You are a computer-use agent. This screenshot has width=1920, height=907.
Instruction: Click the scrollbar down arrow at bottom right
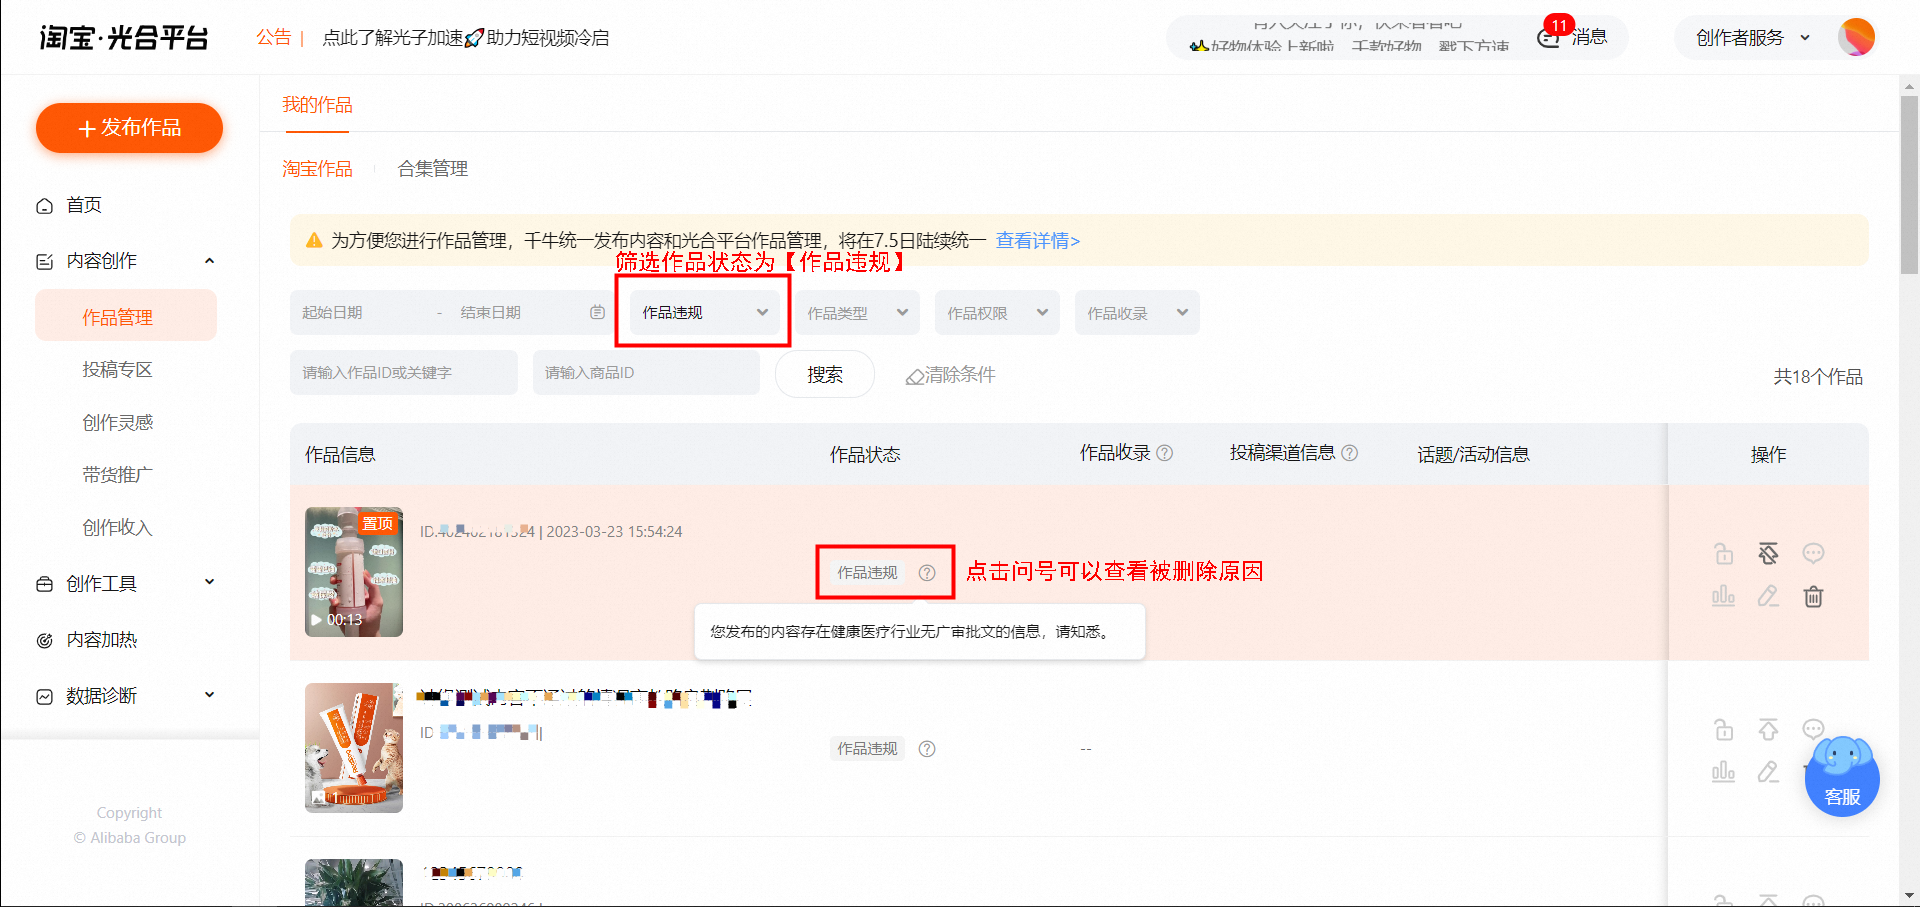[1909, 896]
